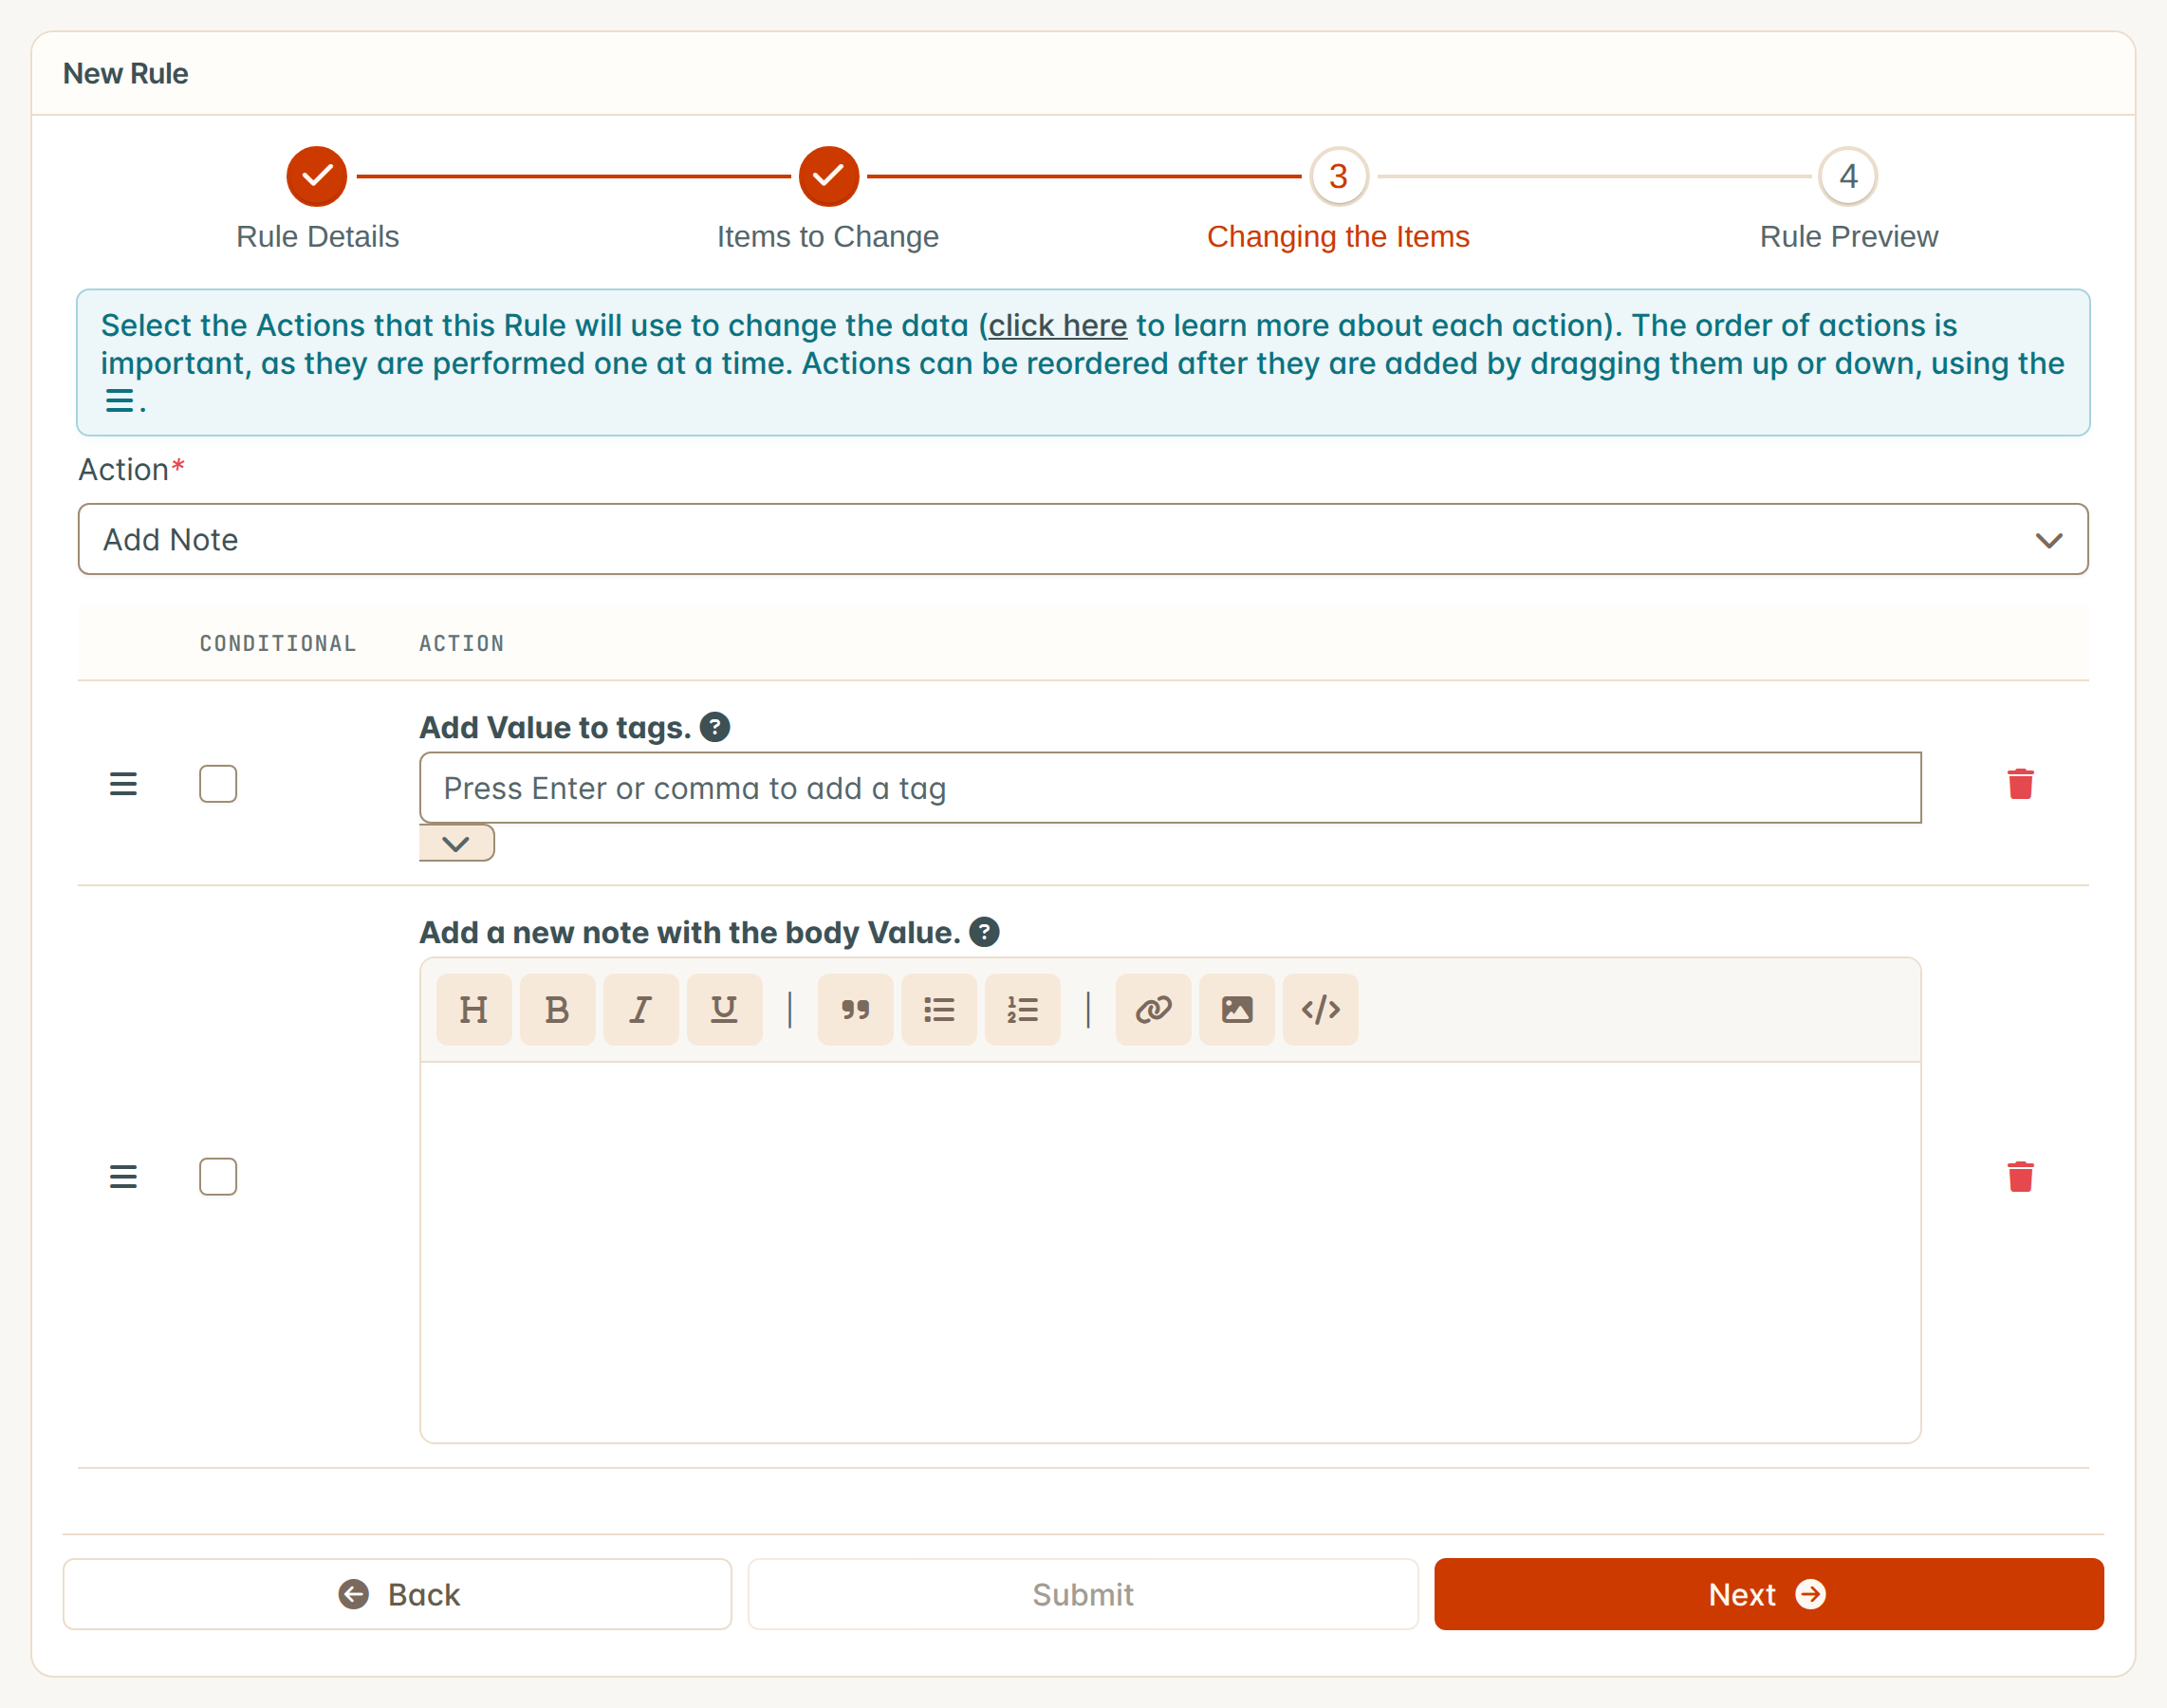Image resolution: width=2167 pixels, height=1708 pixels.
Task: Toggle underline in the note editor toolbar
Action: [x=724, y=1009]
